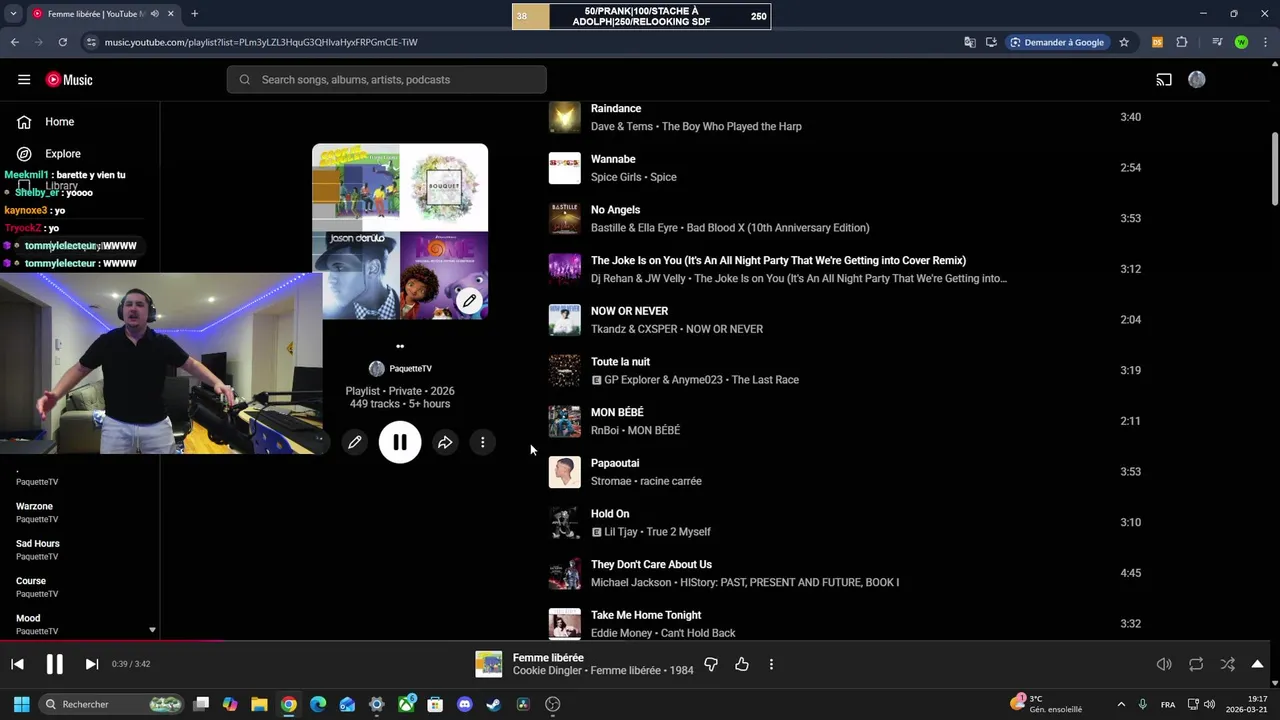Open Cookie Dingler artist link in player bar
Viewport: 1280px width, 720px height.
tap(546, 671)
